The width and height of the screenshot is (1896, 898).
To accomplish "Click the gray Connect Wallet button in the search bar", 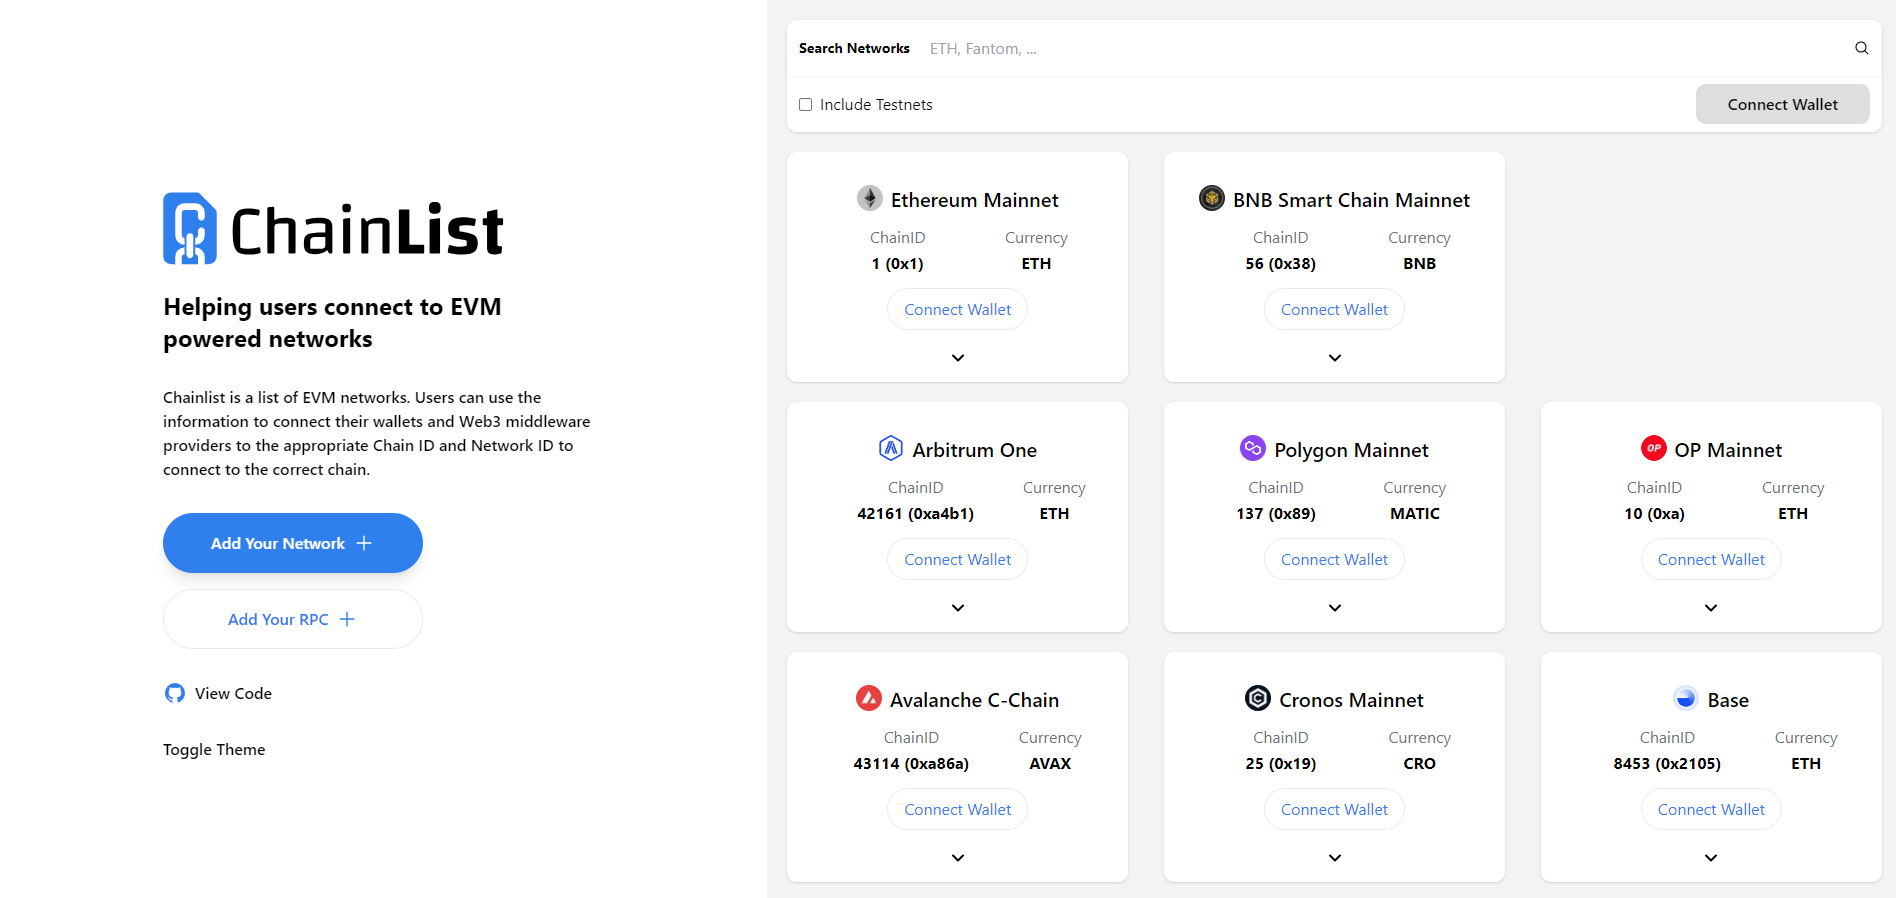I will 1783,104.
